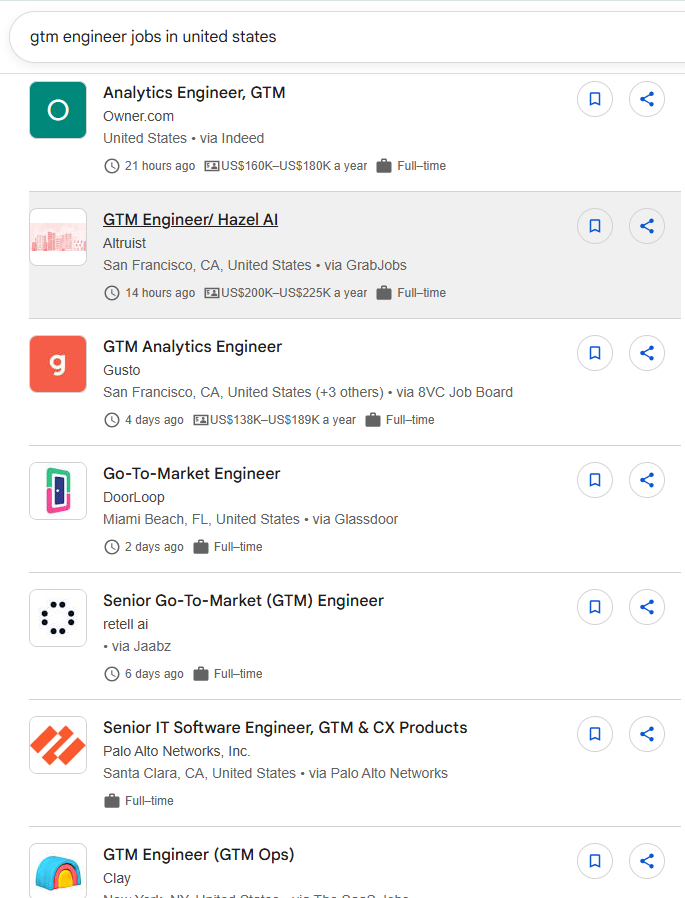Bookmark the Gusto GTM Analytics Engineer job

point(595,353)
